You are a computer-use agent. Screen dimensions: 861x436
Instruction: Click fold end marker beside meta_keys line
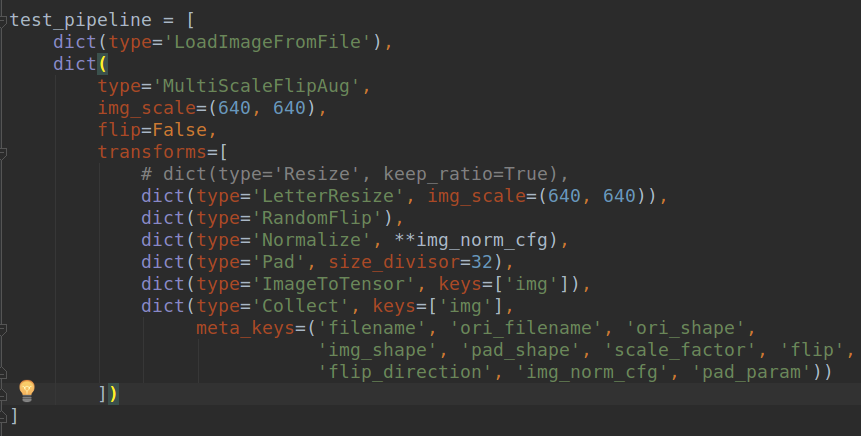(4, 328)
